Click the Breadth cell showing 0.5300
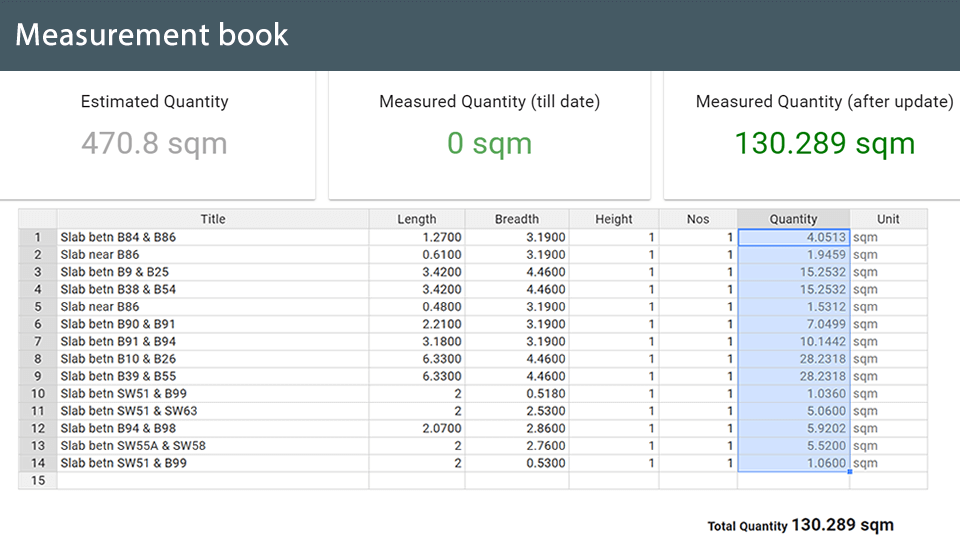This screenshot has height=540, width=960. pos(517,463)
